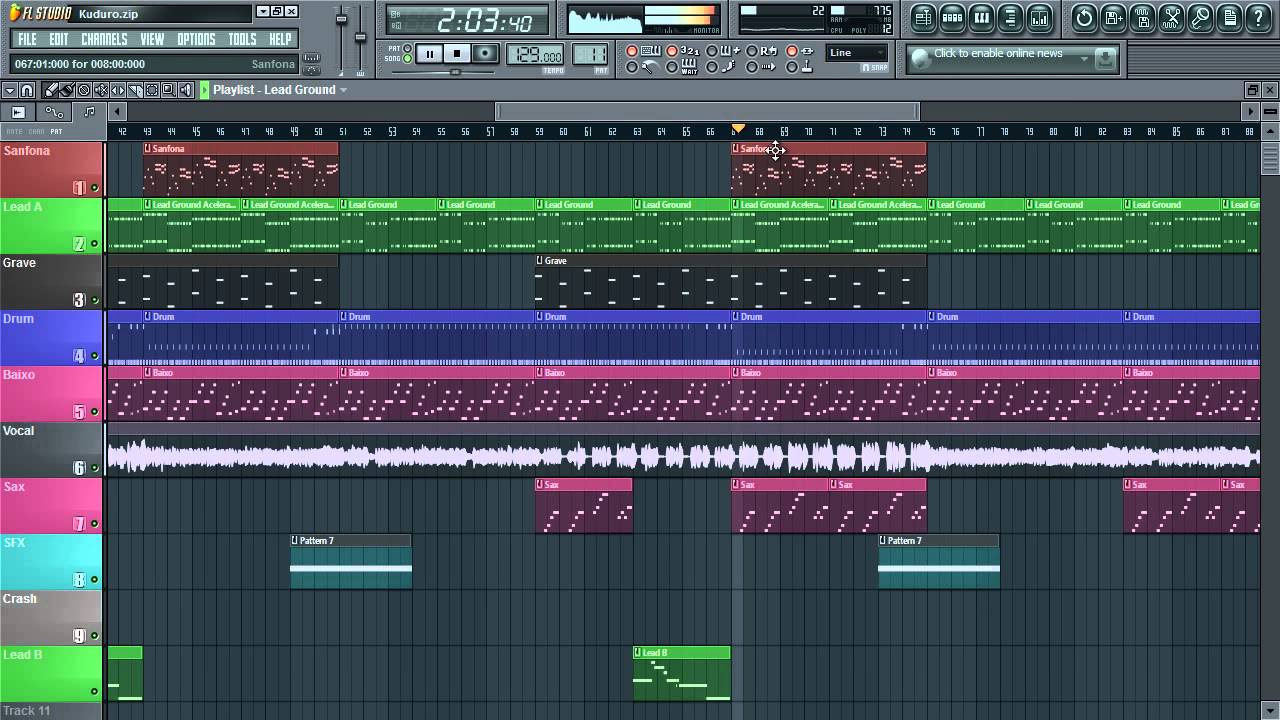Pause playback with the pause button
Viewport: 1280px width, 720px height.
point(429,54)
